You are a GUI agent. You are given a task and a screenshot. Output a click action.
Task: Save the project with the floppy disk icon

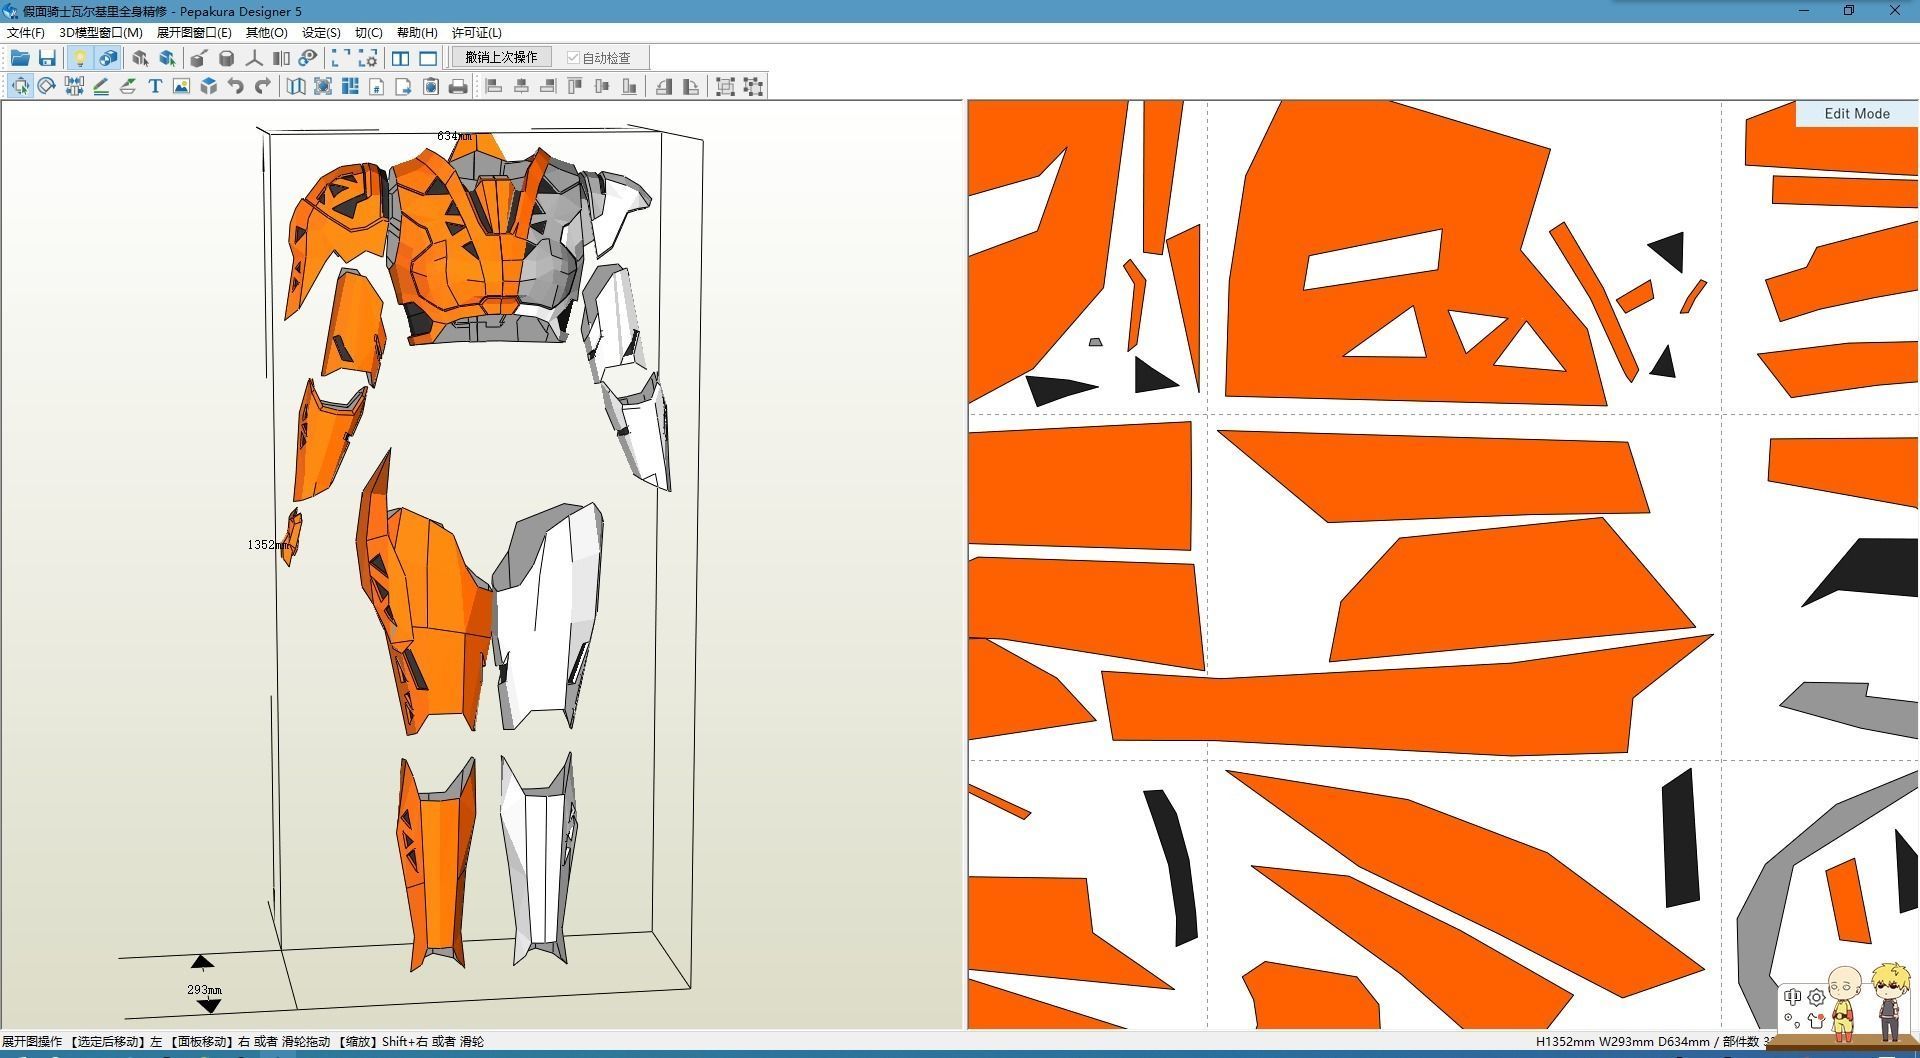pos(47,58)
